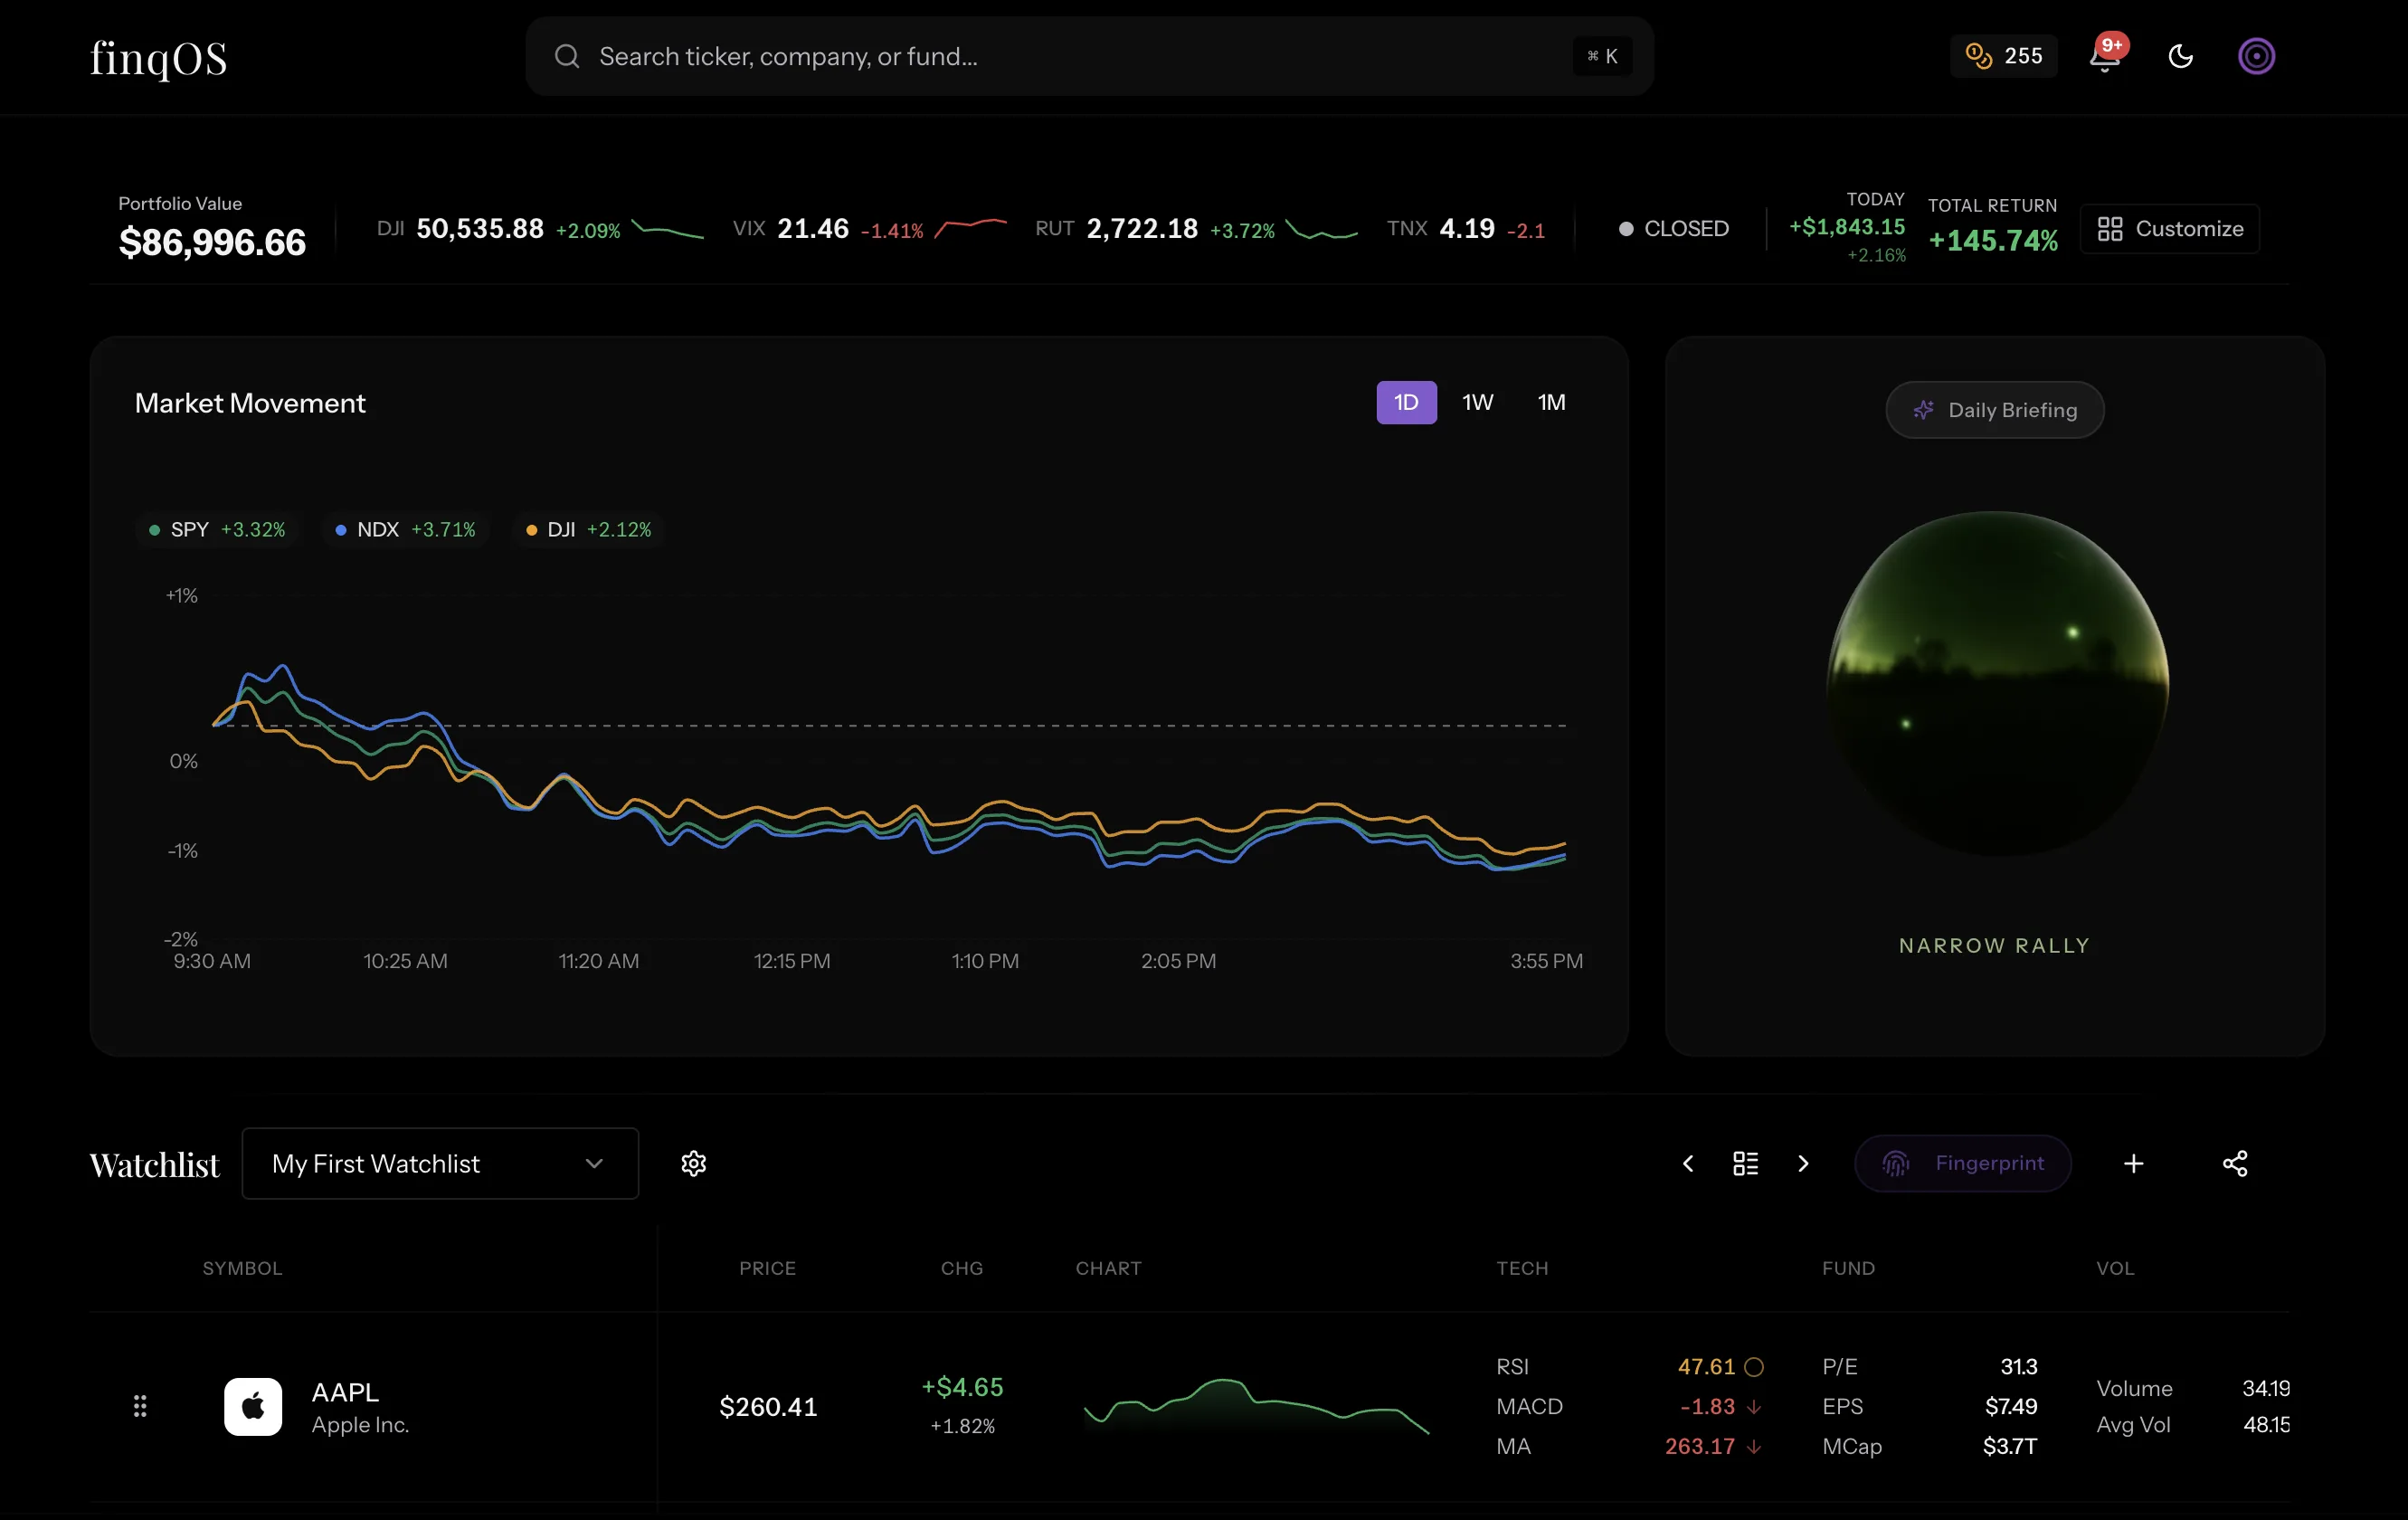Open the Daily Briefing panel

pos(1993,409)
